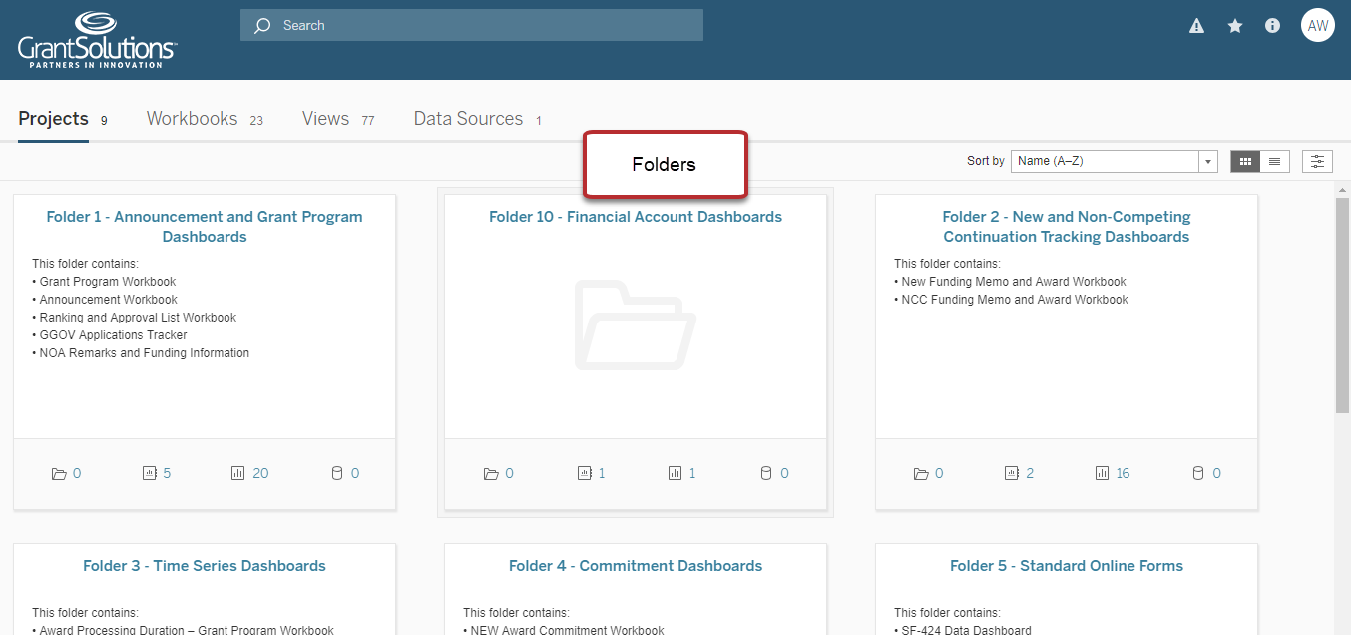Screen dimensions: 1351x635
Task: Switch to the Workbooks tab
Action: 192,119
